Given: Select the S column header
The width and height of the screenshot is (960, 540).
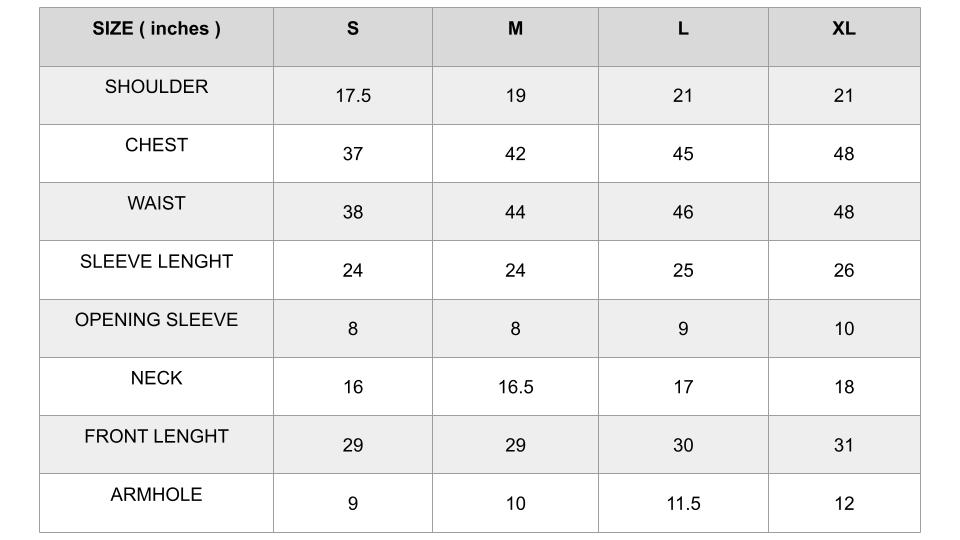Looking at the screenshot, I should point(353,29).
